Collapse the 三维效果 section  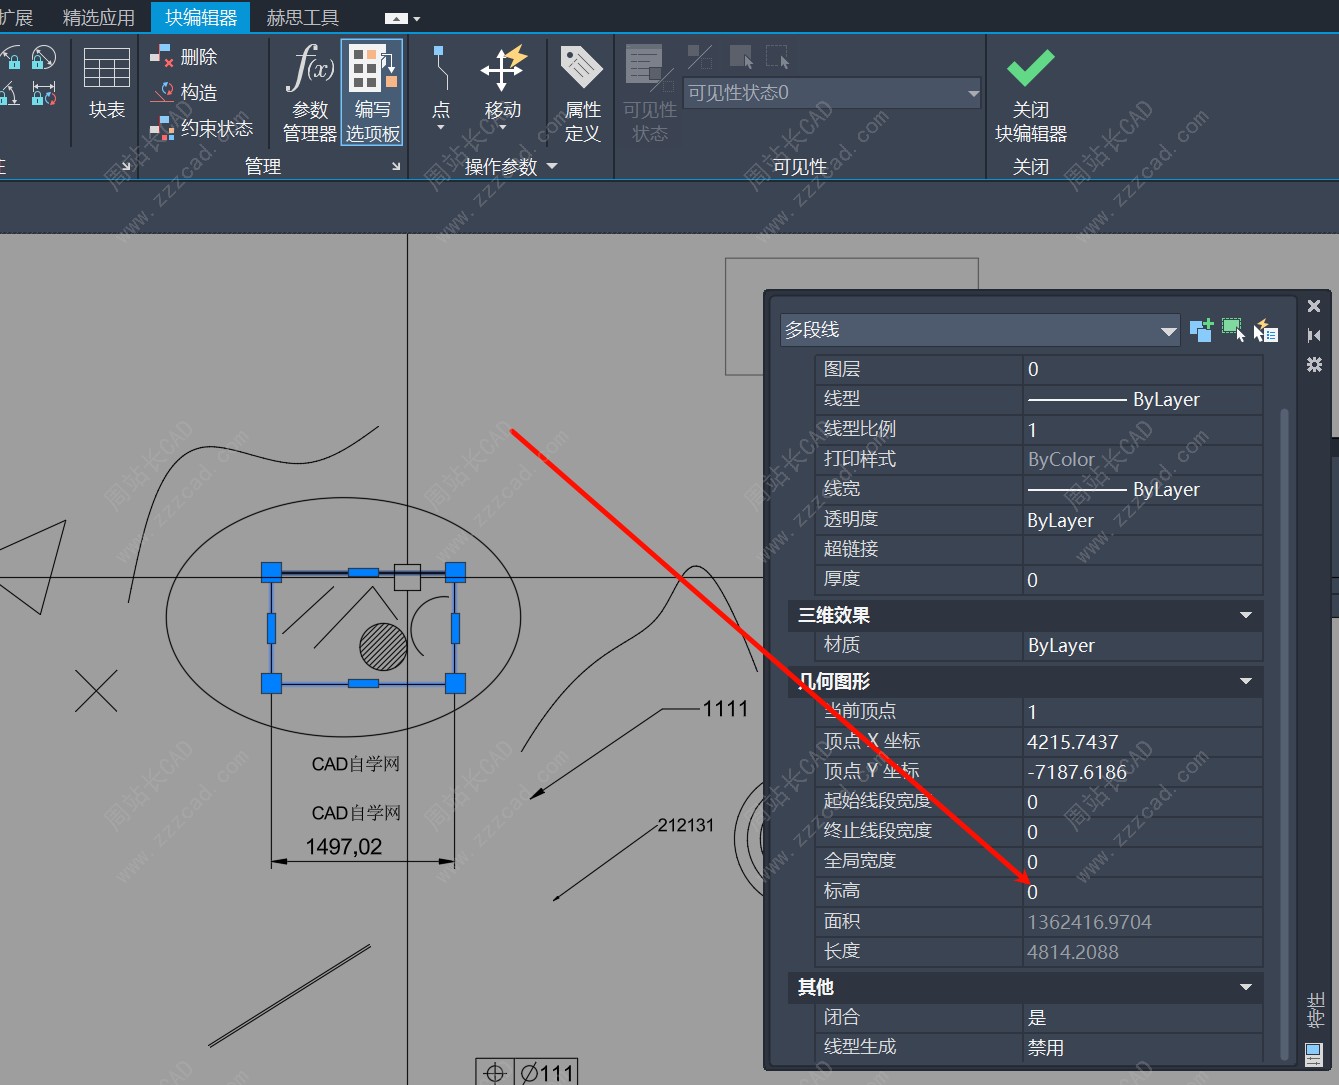click(x=1246, y=616)
